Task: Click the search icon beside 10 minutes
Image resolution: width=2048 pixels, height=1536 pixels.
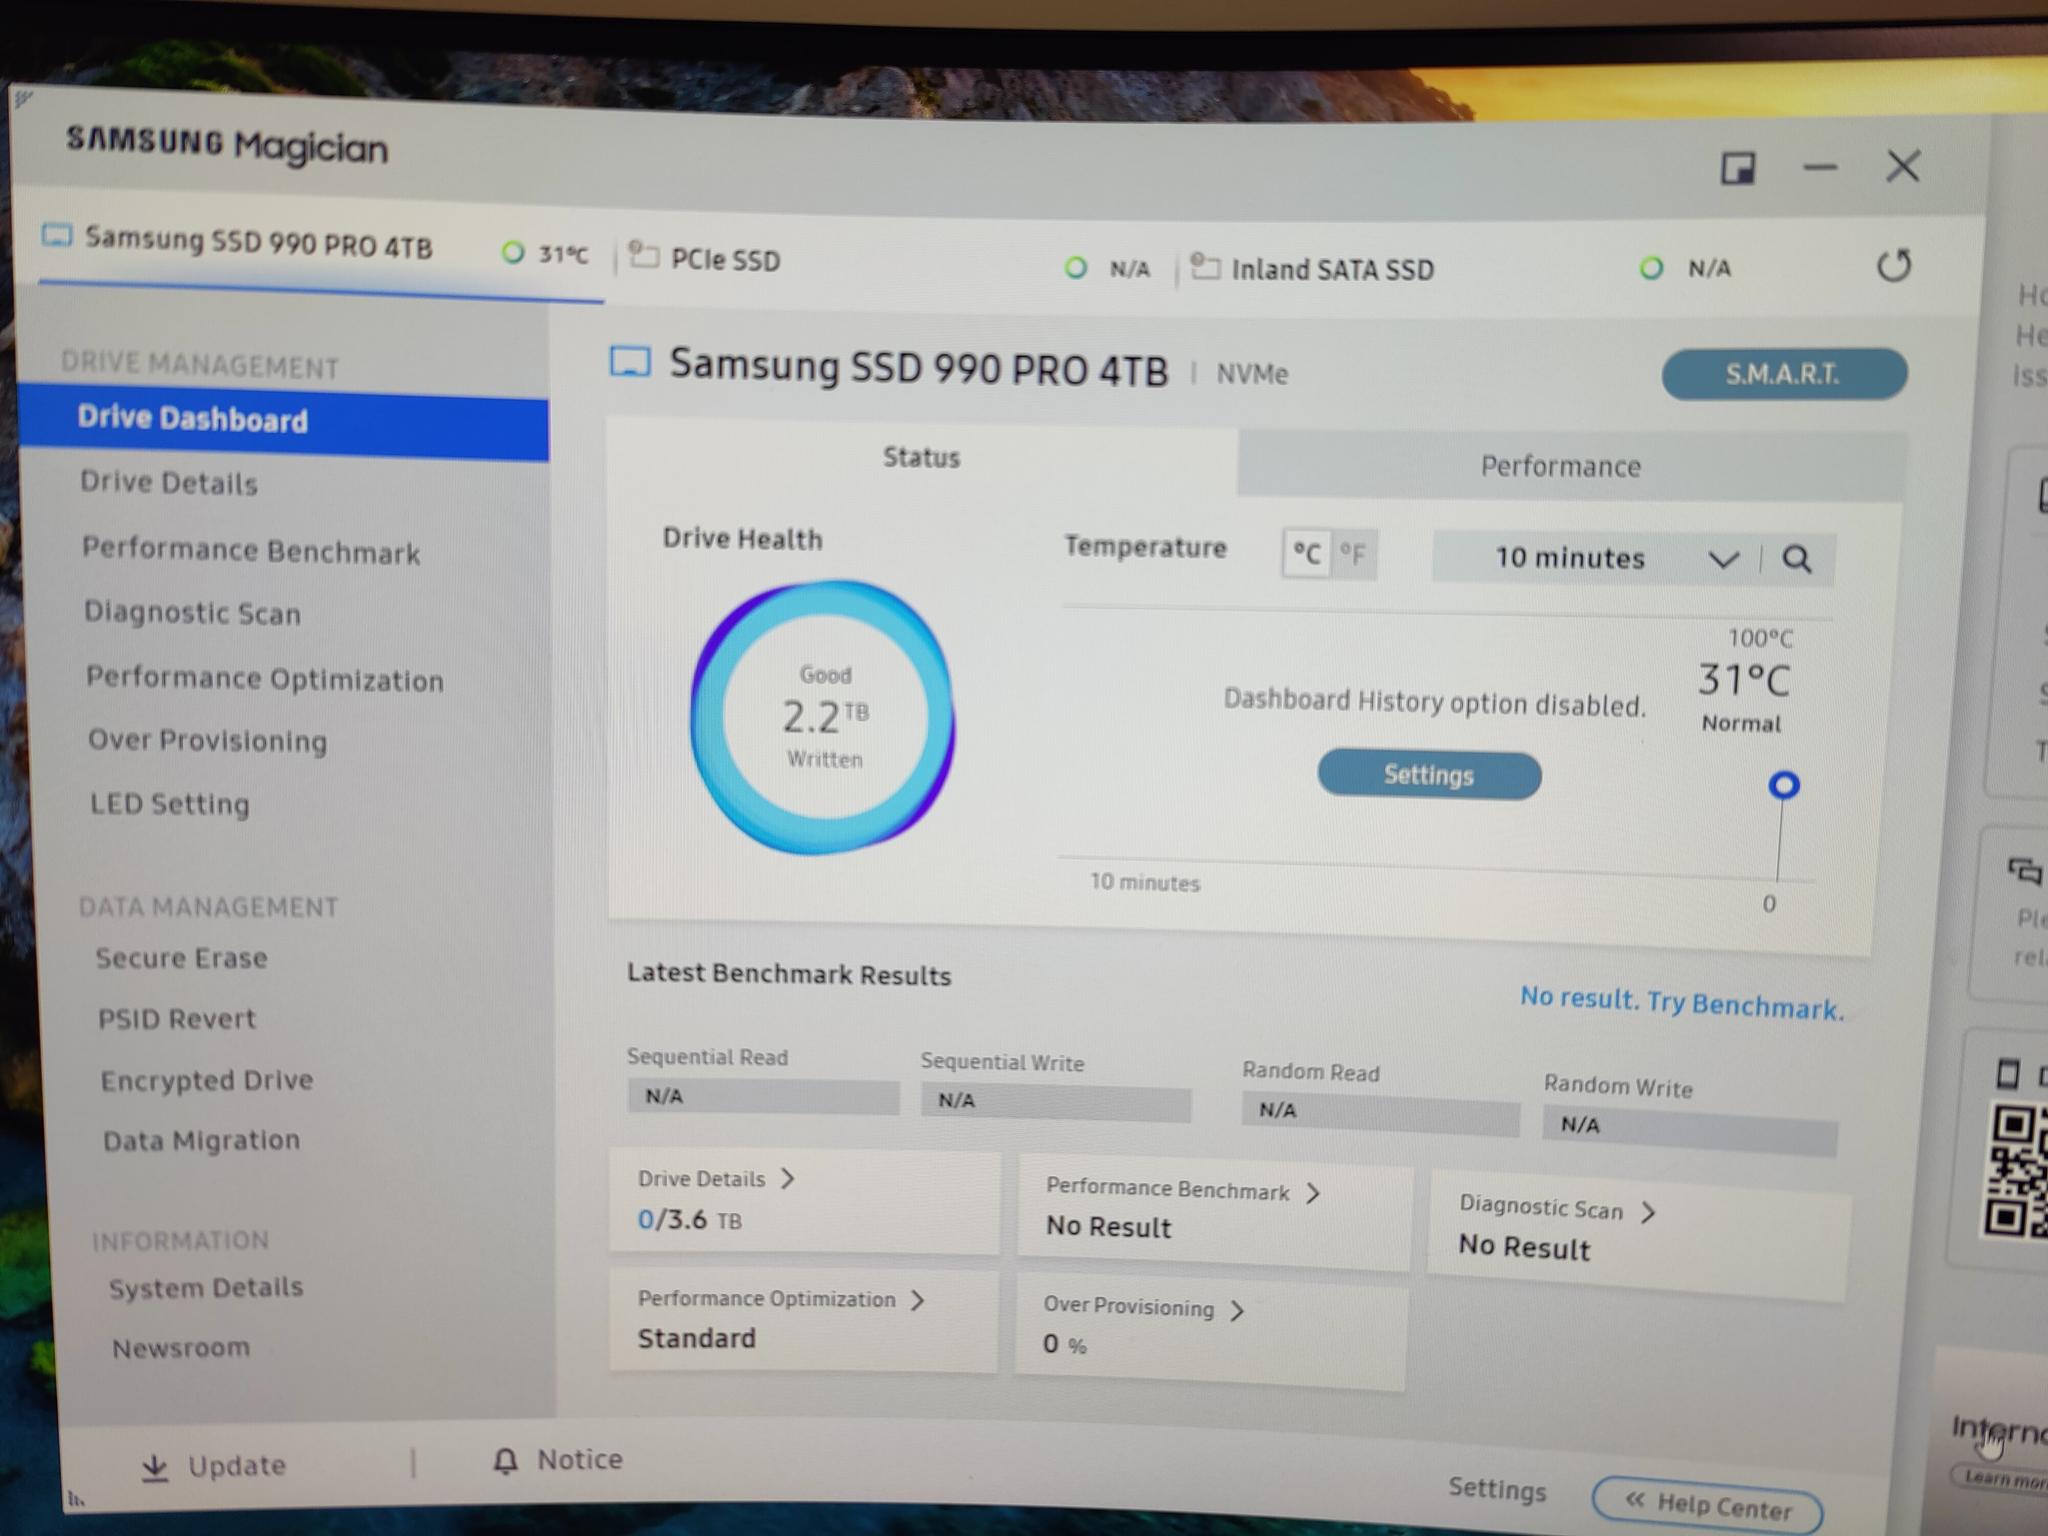Action: (x=1797, y=559)
